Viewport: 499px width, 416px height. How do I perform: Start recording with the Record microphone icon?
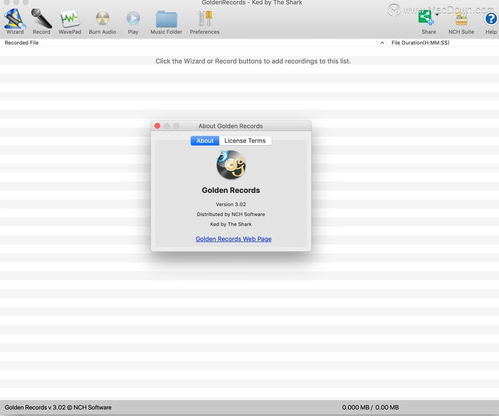[x=41, y=22]
